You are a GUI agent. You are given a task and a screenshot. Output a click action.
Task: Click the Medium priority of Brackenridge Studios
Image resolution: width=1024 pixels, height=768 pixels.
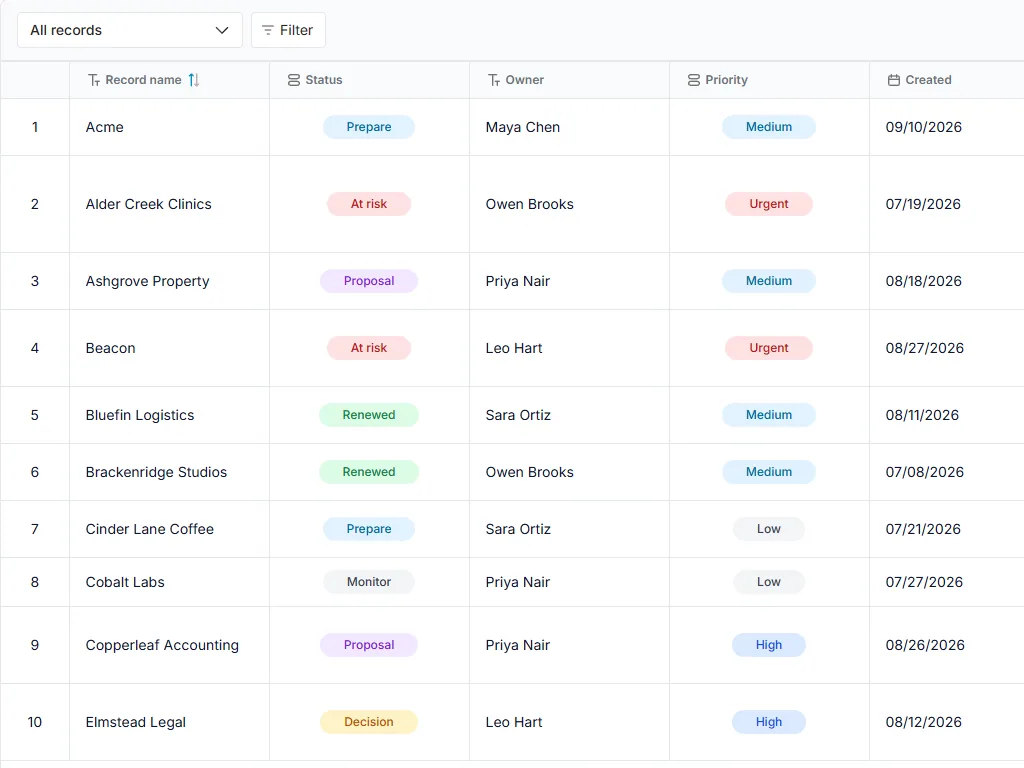[x=769, y=472]
